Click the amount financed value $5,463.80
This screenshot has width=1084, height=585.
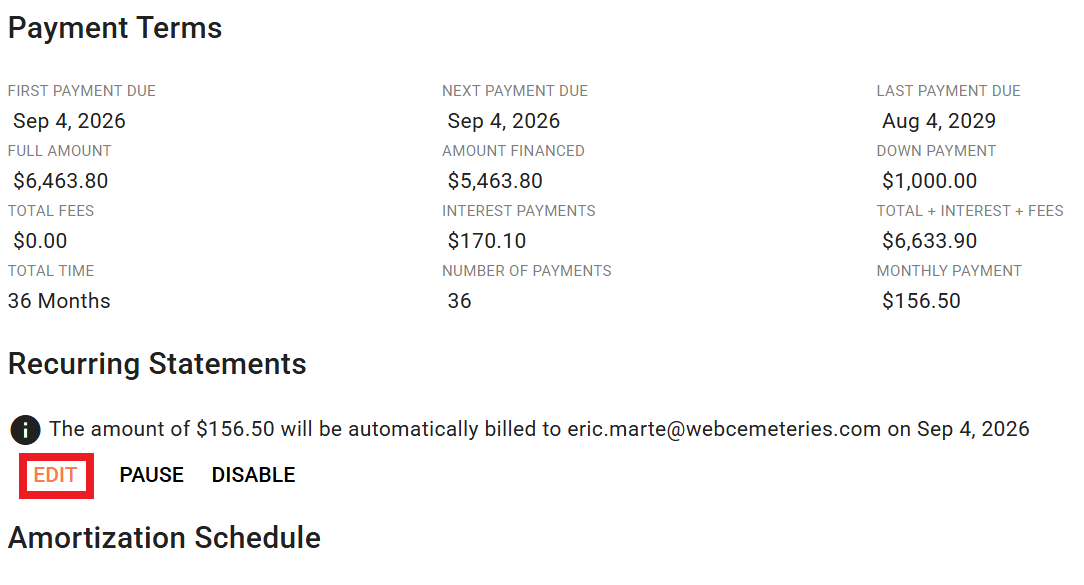click(x=495, y=181)
